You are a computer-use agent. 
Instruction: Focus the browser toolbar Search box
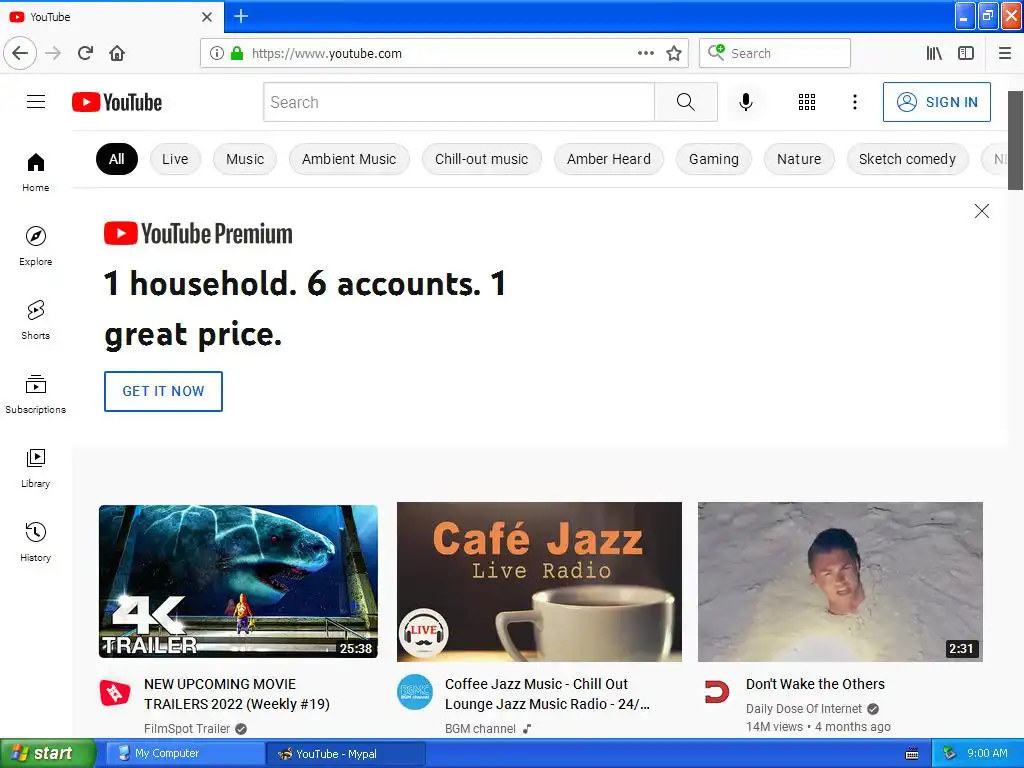(775, 53)
